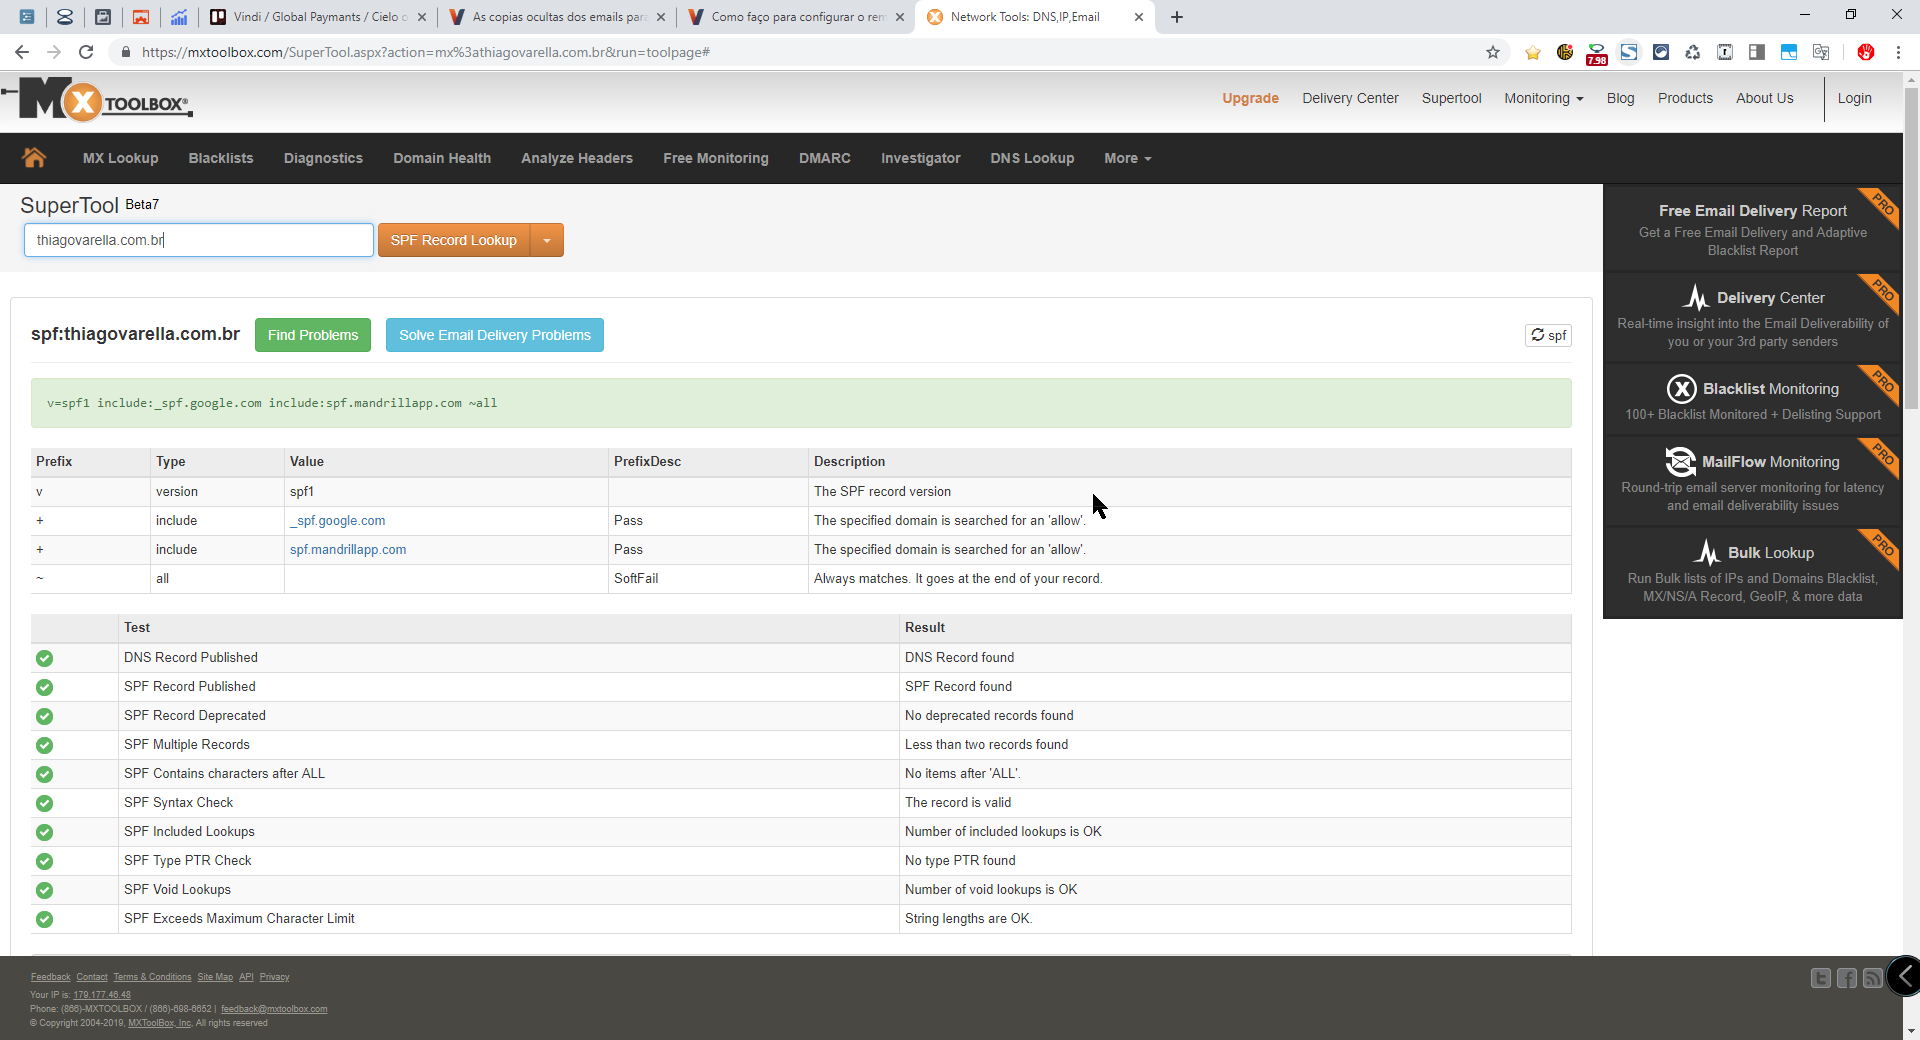Open the yellow star extension
The image size is (1920, 1040).
[x=1533, y=52]
